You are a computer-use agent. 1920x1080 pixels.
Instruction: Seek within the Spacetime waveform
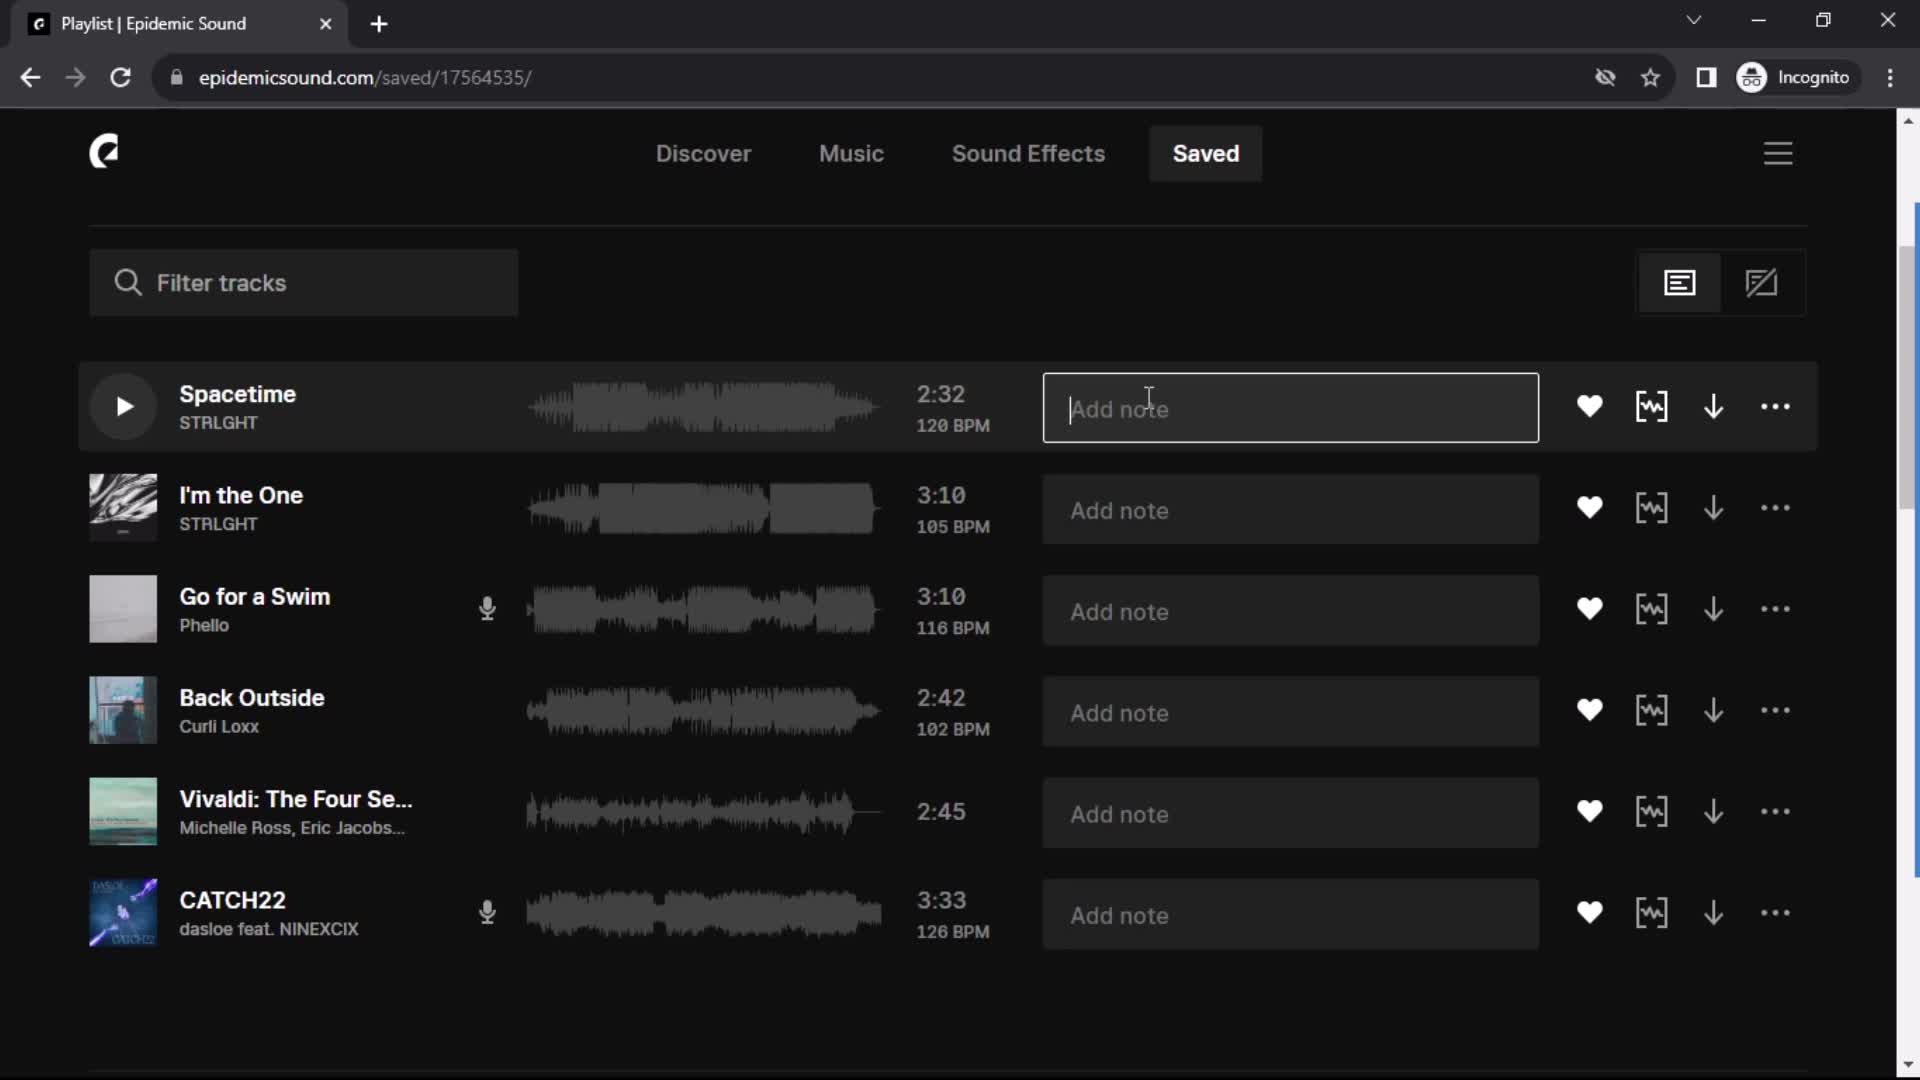pos(703,407)
